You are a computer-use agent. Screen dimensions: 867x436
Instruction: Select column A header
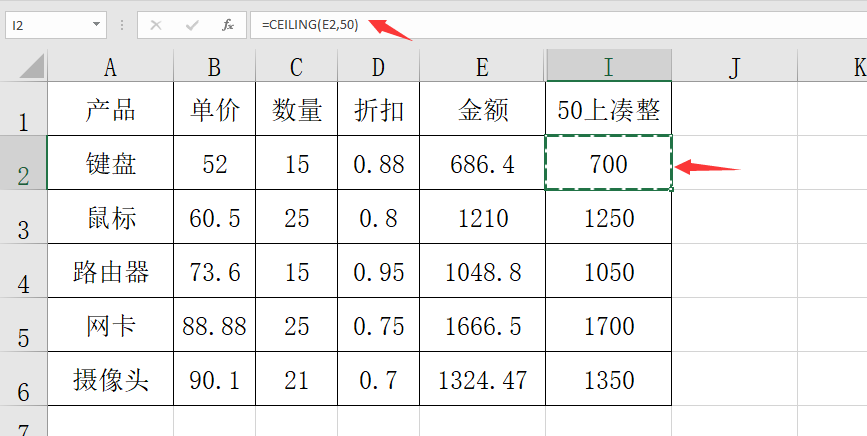tap(110, 67)
